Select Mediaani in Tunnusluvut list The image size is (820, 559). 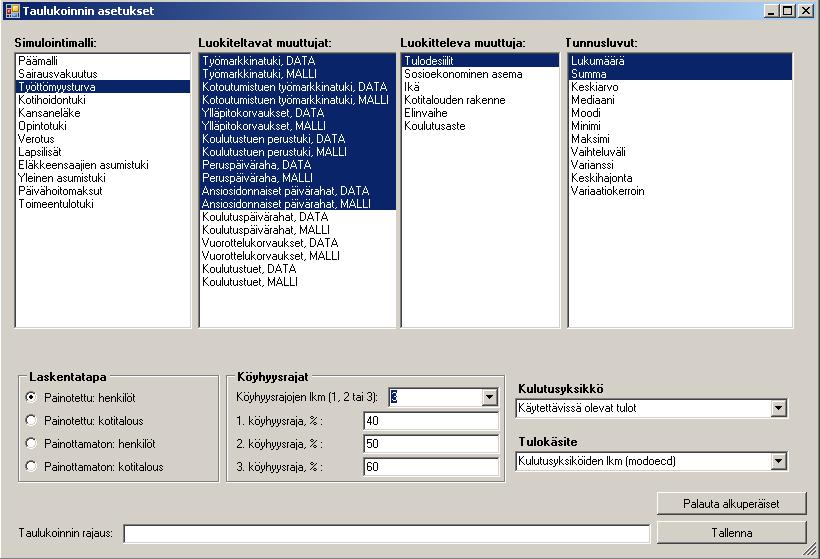pyautogui.click(x=680, y=100)
